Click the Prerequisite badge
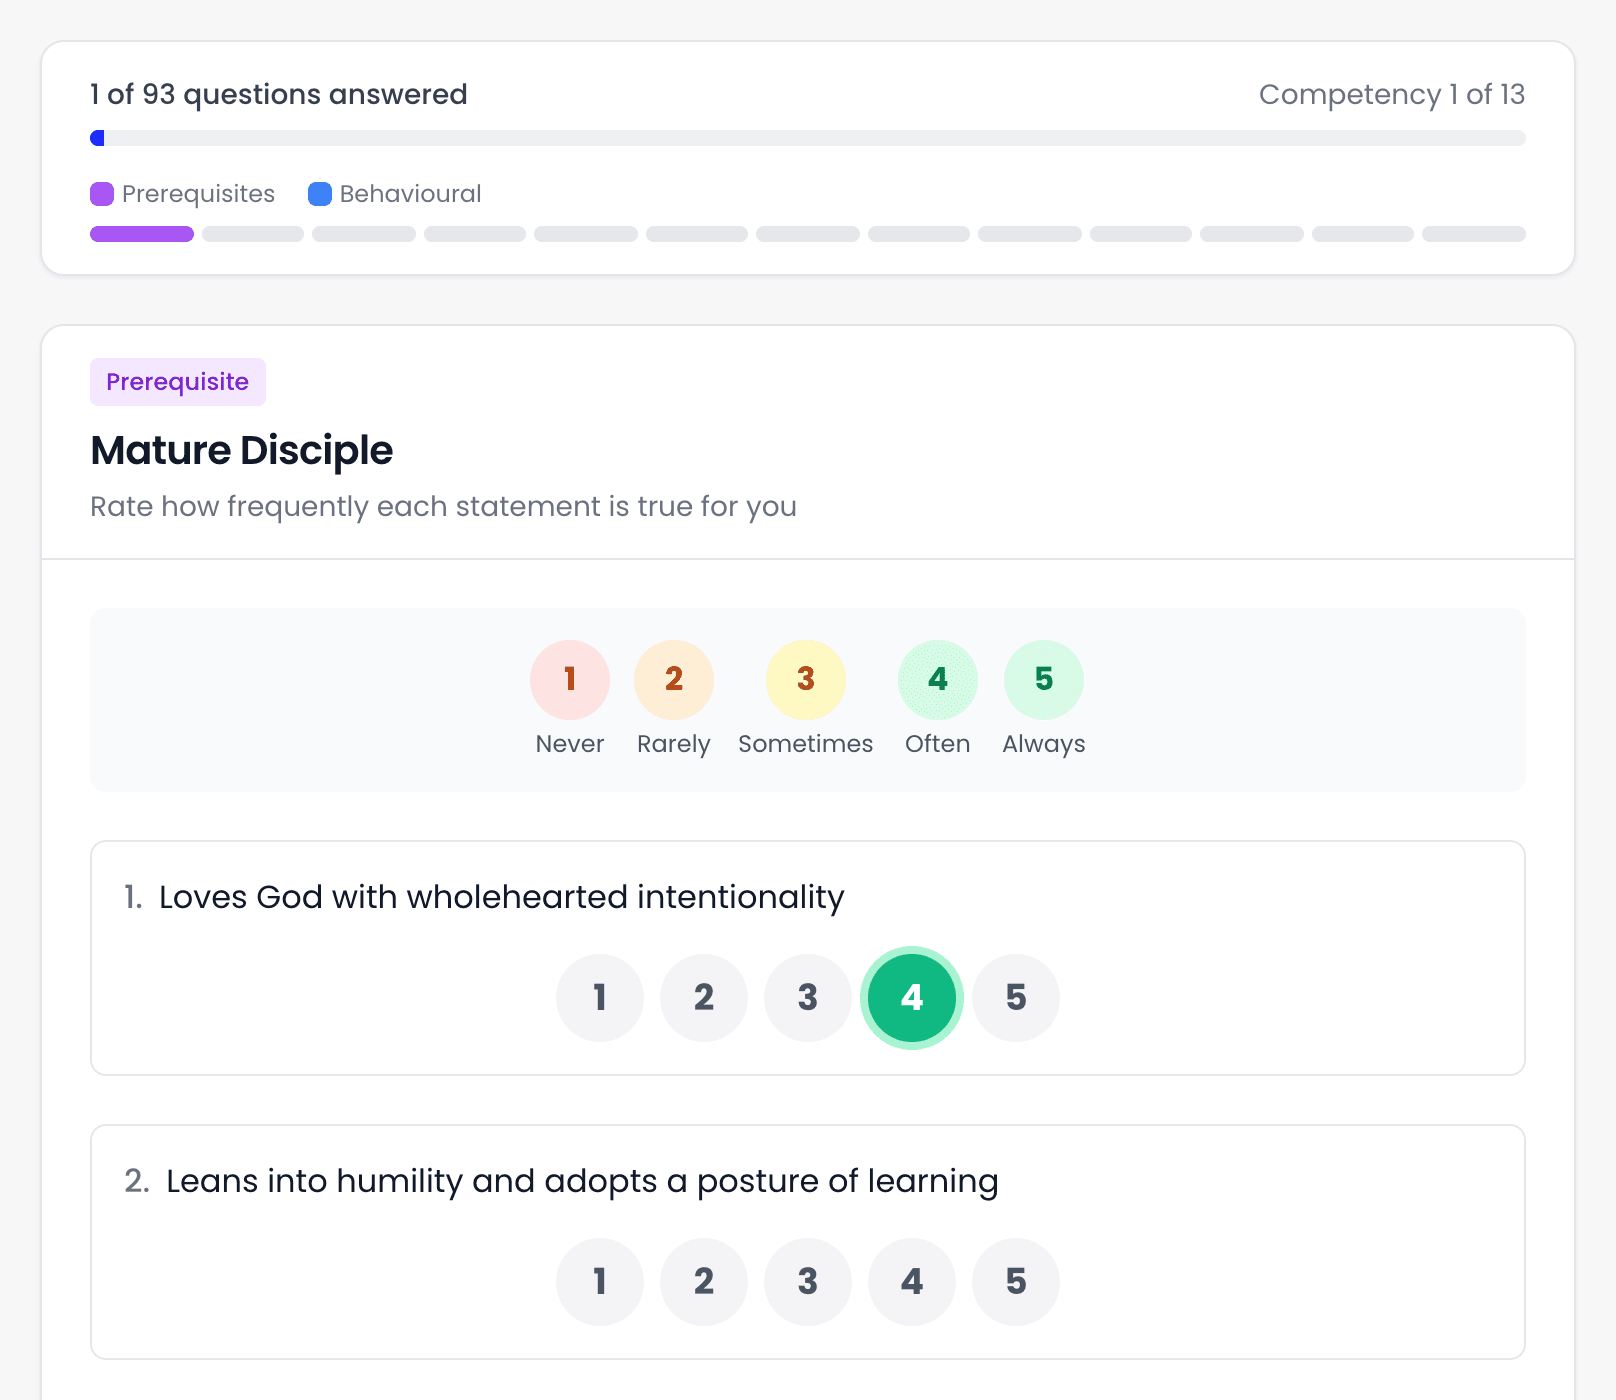 click(178, 382)
